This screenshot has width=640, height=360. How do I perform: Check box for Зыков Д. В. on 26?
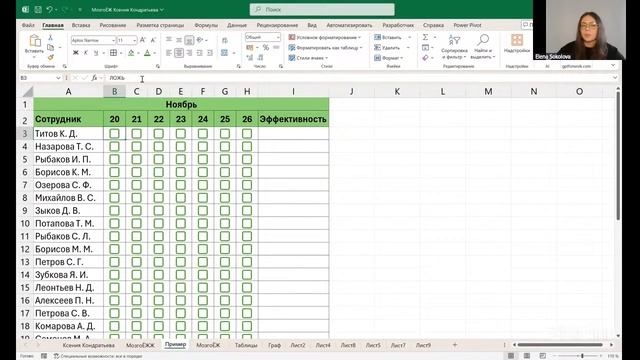click(247, 211)
